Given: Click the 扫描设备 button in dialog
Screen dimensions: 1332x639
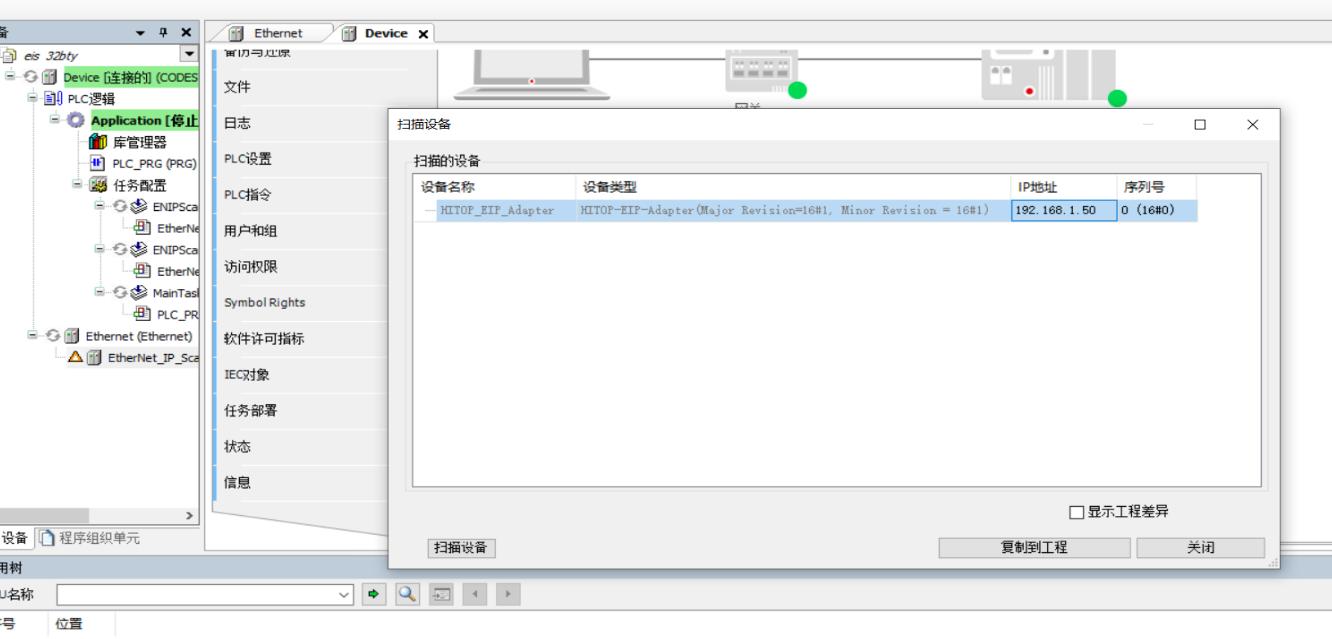Looking at the screenshot, I should click(x=461, y=547).
